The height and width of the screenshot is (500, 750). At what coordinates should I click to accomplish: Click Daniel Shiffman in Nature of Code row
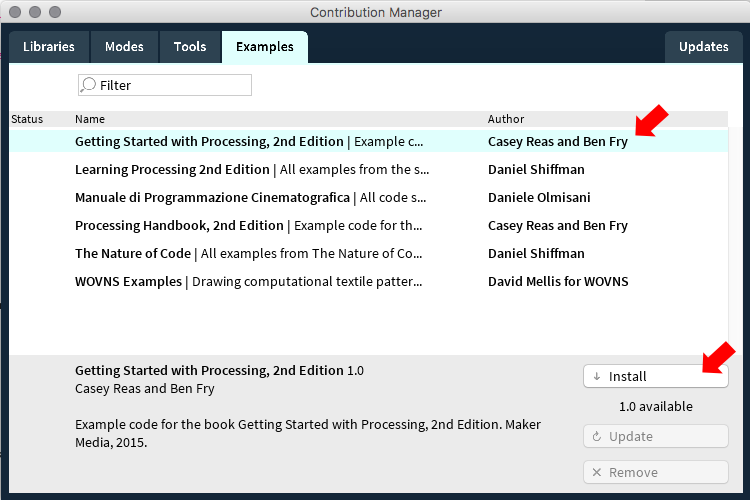[536, 254]
